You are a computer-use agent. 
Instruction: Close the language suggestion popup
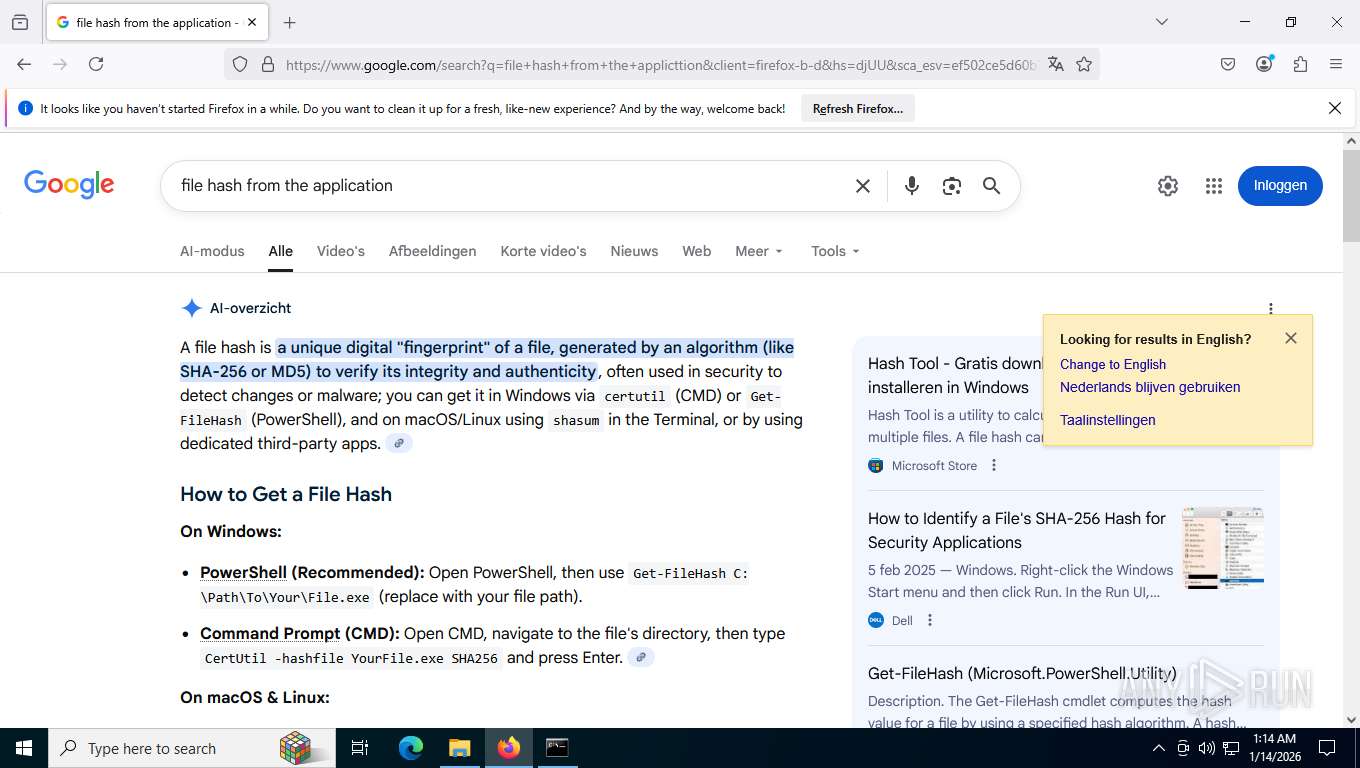pos(1290,338)
